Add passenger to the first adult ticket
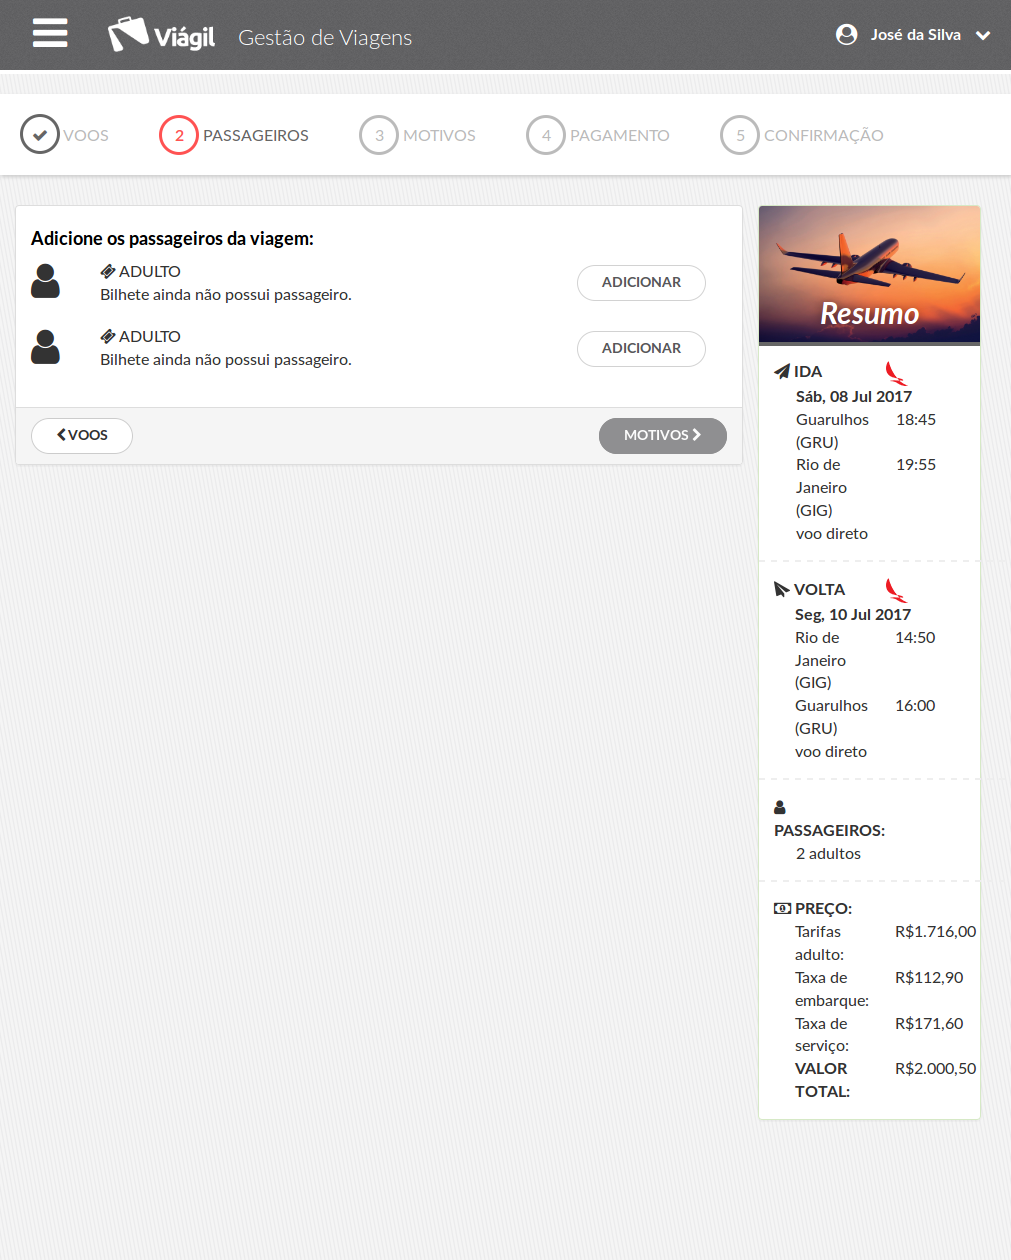 point(641,283)
